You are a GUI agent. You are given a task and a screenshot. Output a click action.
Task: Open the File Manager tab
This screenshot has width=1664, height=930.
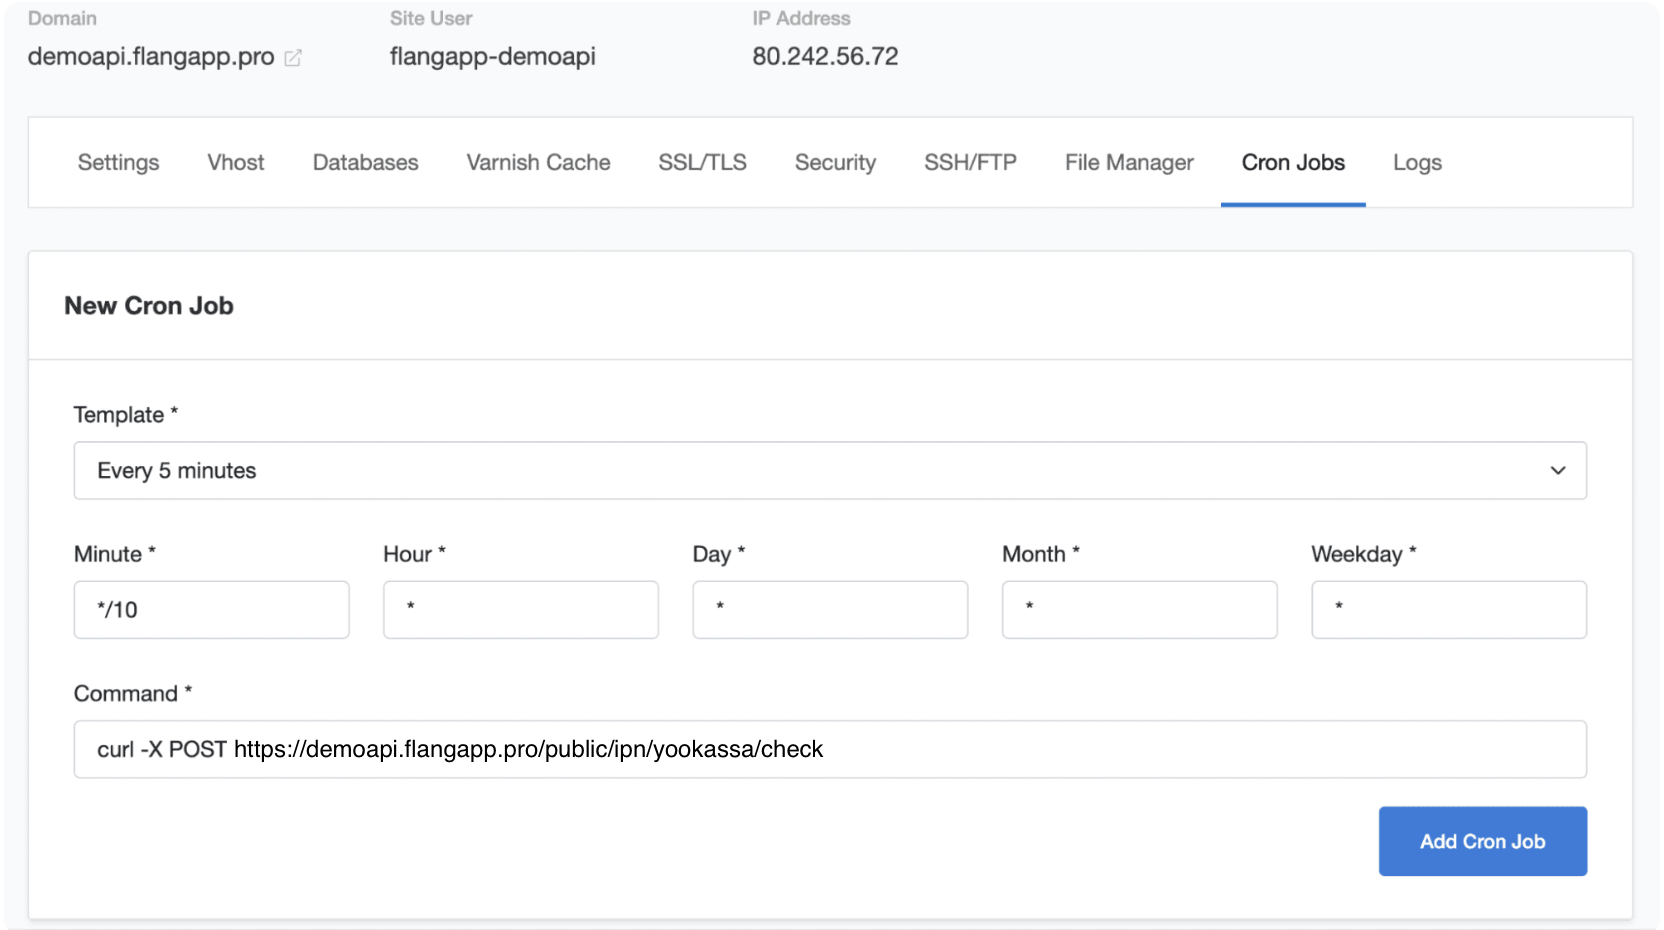coord(1129,163)
